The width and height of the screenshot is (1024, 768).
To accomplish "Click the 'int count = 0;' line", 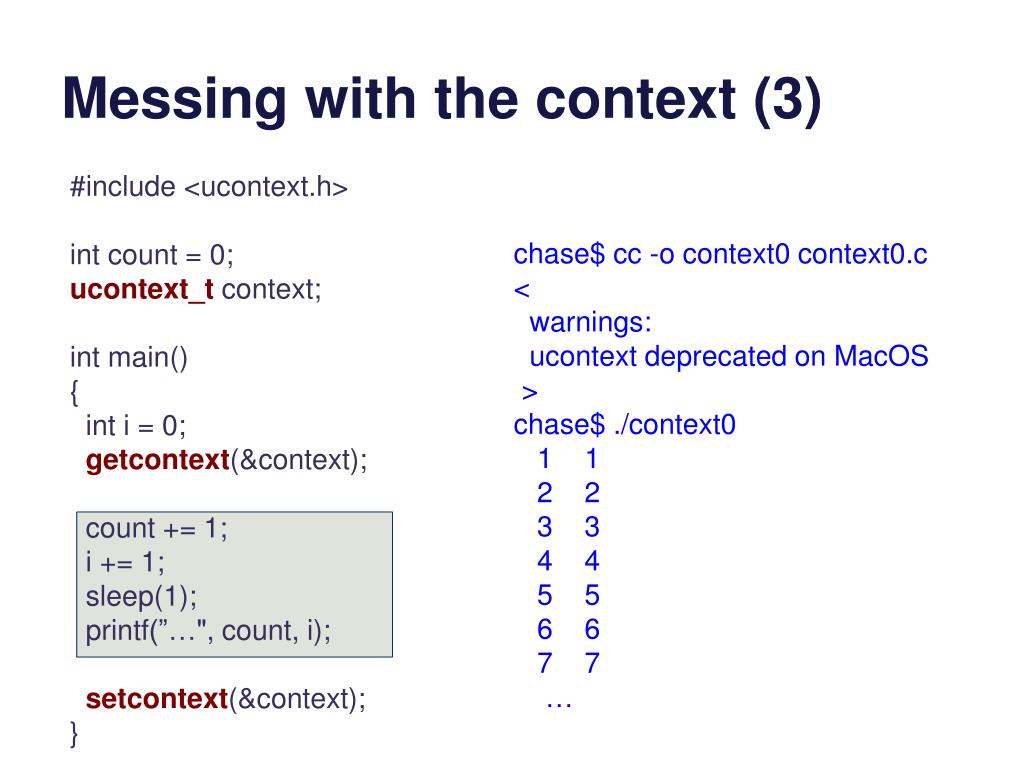I will [152, 255].
